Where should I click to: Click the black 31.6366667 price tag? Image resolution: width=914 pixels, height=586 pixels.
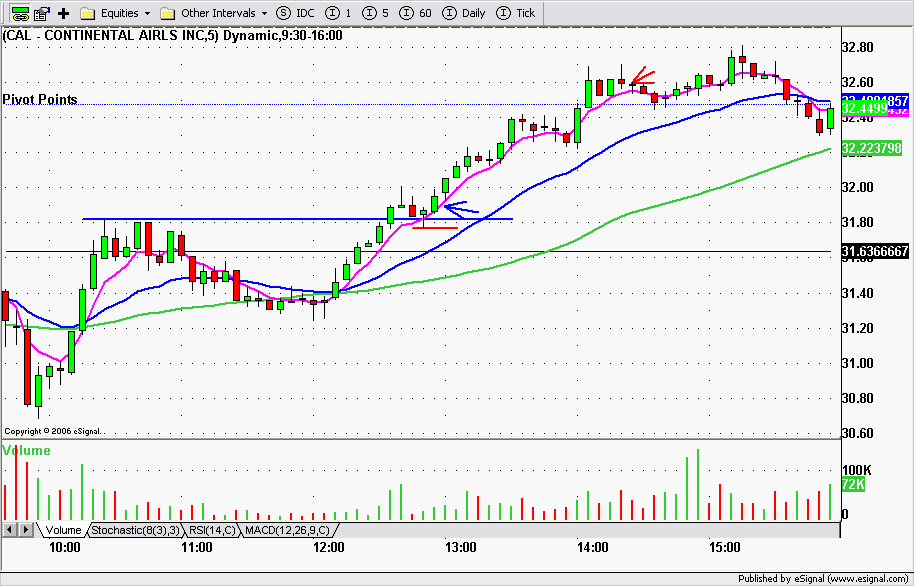[x=876, y=251]
